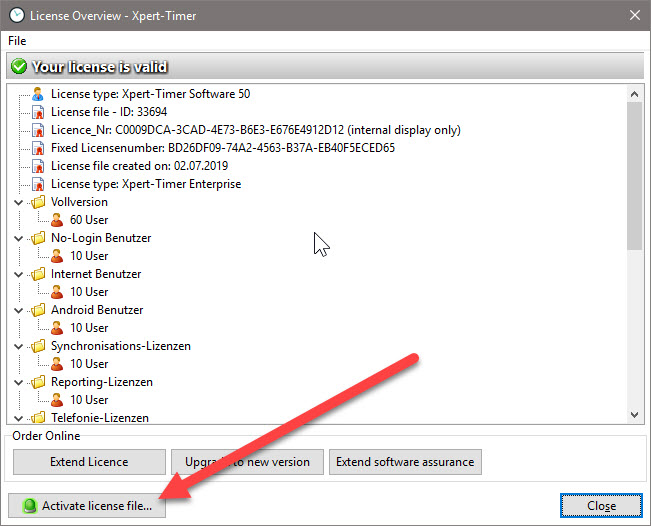Screen dimensions: 651x526
Task: Click the green valid license checkmark icon
Action: click(19, 67)
